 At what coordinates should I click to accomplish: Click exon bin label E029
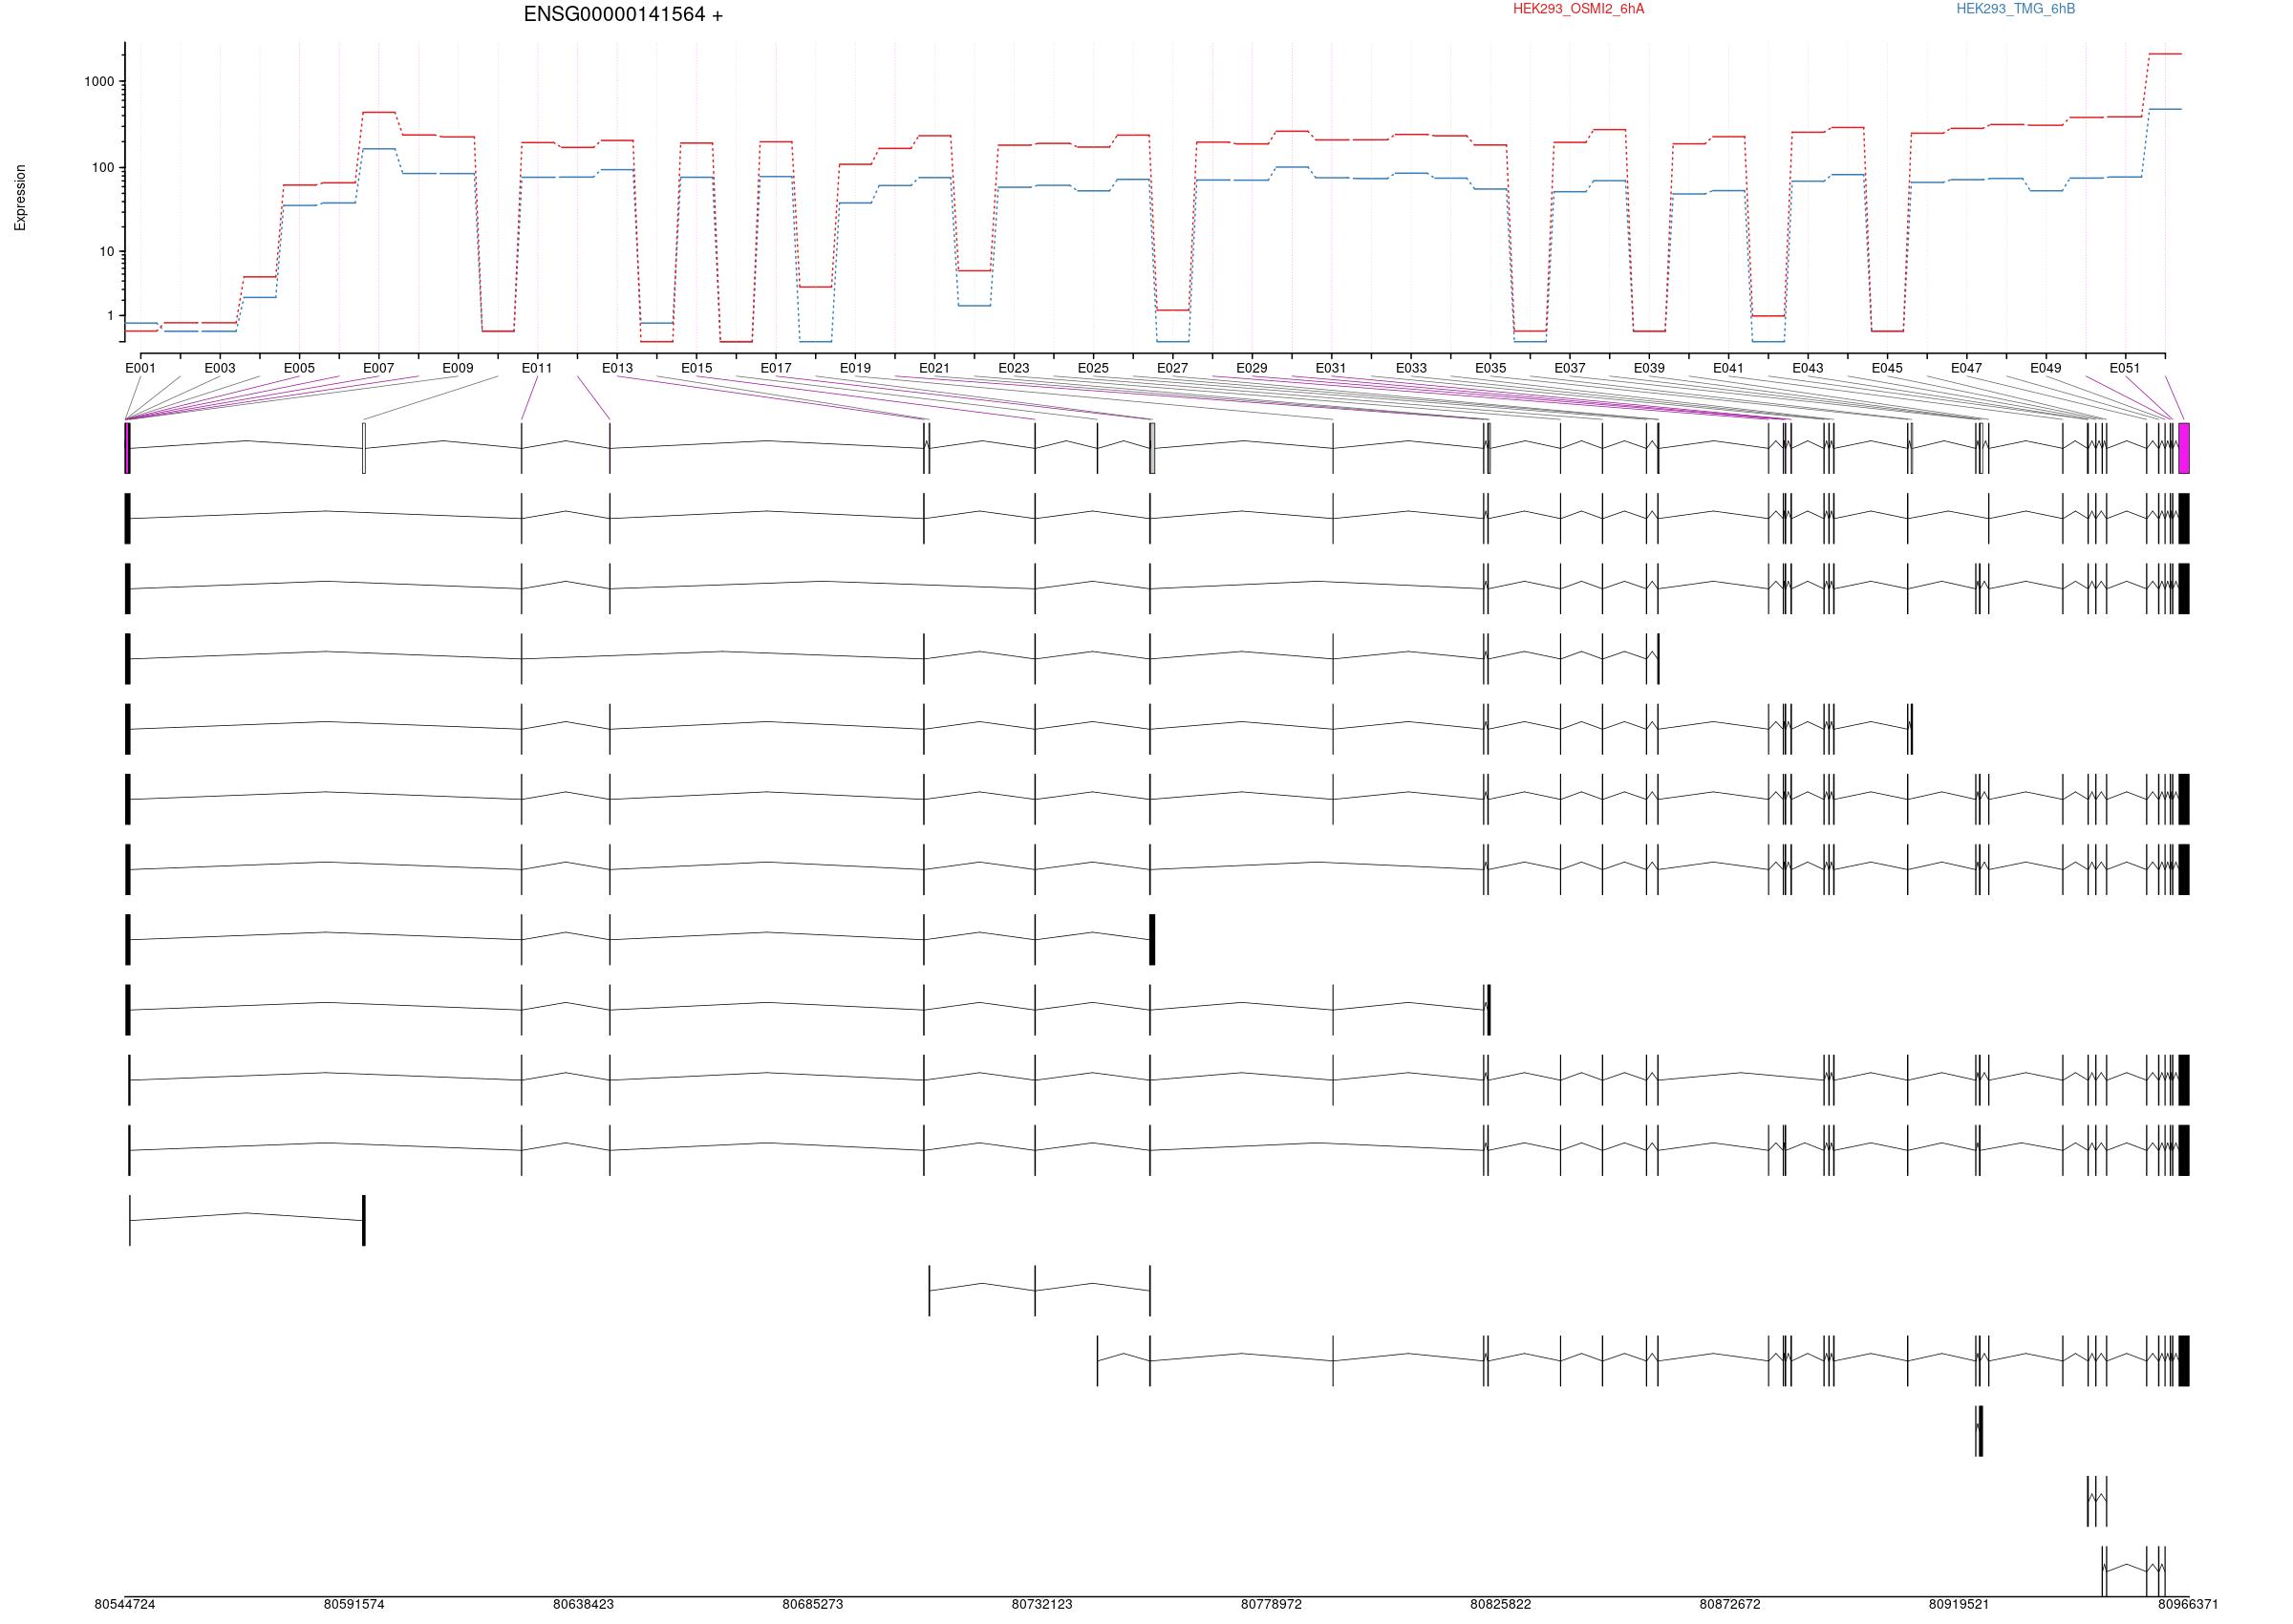pyautogui.click(x=1252, y=368)
